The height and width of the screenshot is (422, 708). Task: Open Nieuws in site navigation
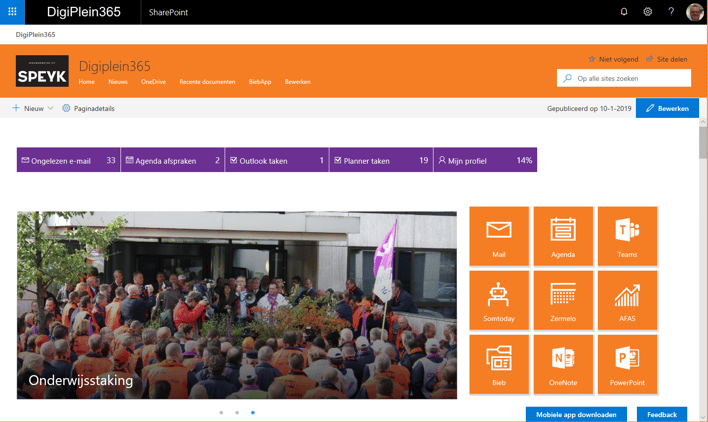118,82
